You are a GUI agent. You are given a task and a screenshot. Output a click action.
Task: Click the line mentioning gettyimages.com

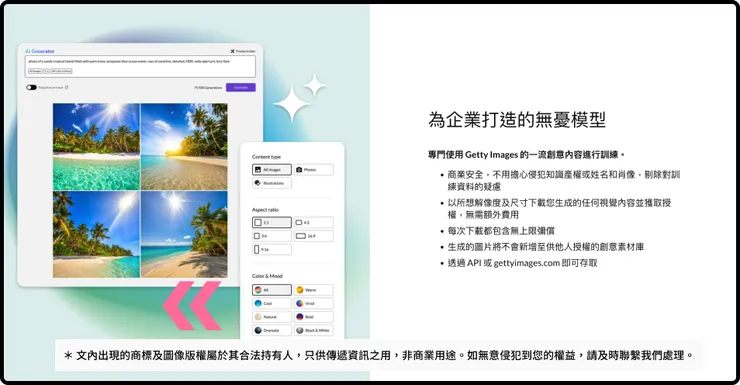coord(522,263)
